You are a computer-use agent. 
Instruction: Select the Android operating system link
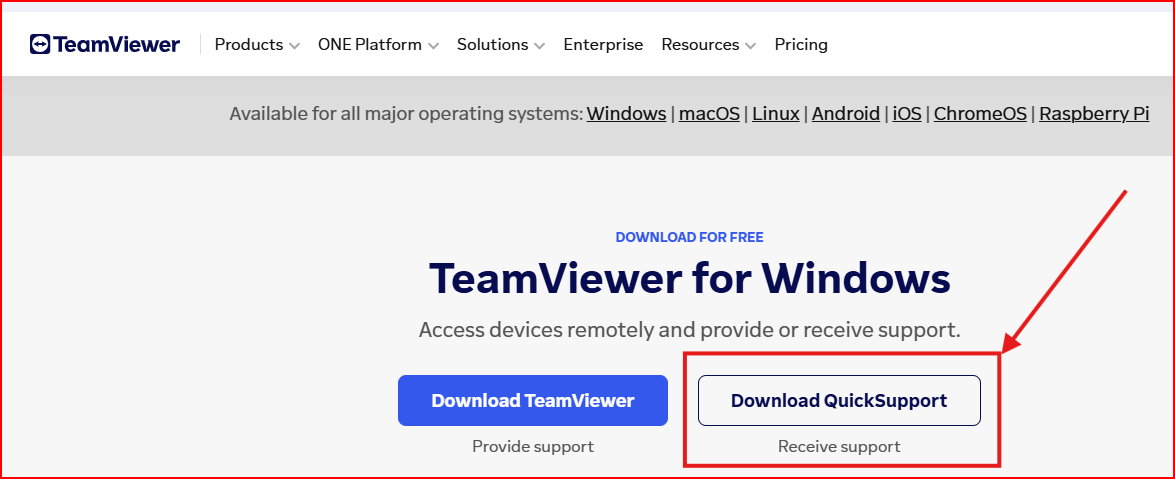[x=845, y=114]
